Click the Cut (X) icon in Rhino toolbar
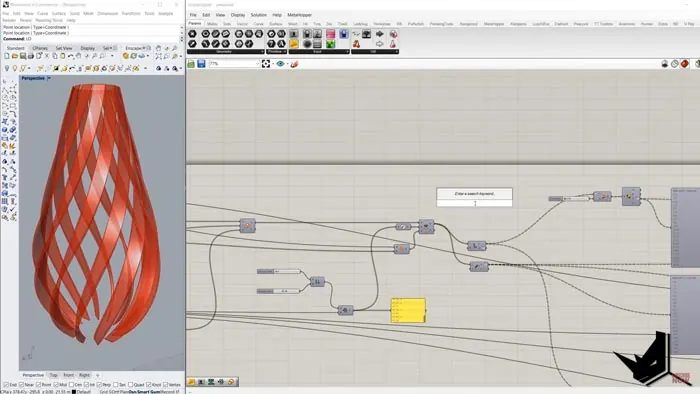The image size is (700, 394). (x=47, y=56)
